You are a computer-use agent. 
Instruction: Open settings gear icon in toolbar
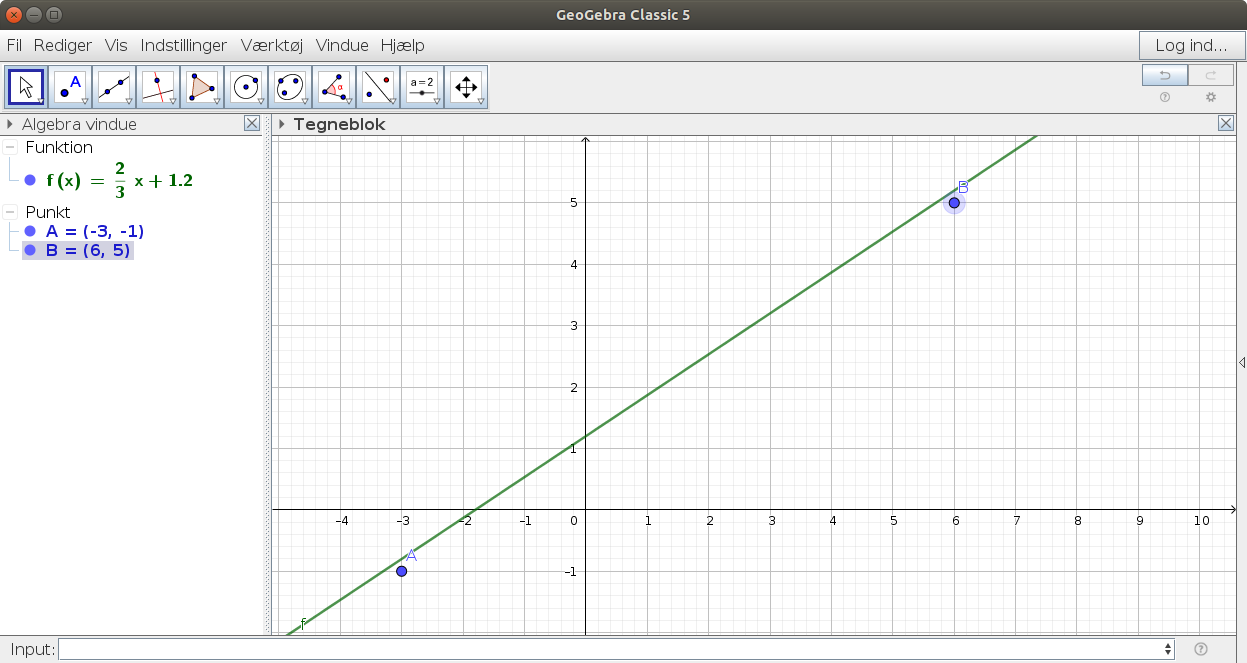[1211, 97]
